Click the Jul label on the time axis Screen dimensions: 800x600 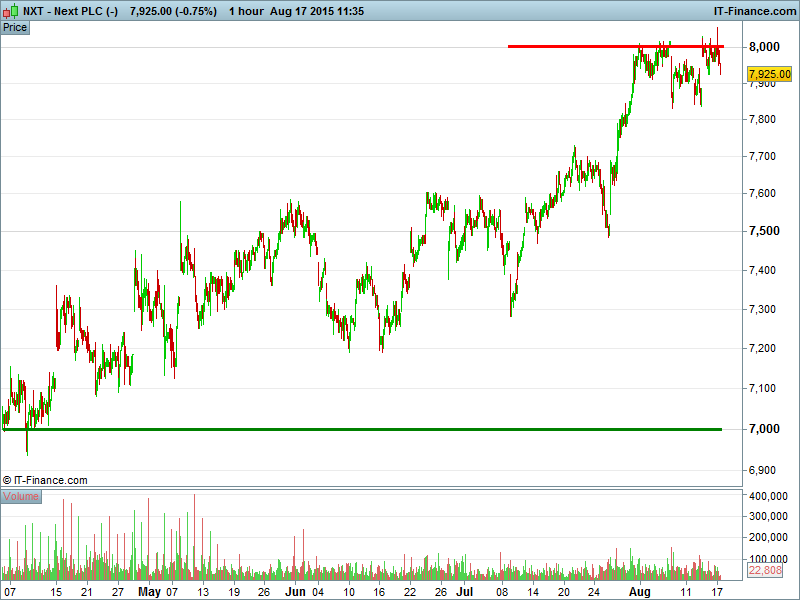464,592
